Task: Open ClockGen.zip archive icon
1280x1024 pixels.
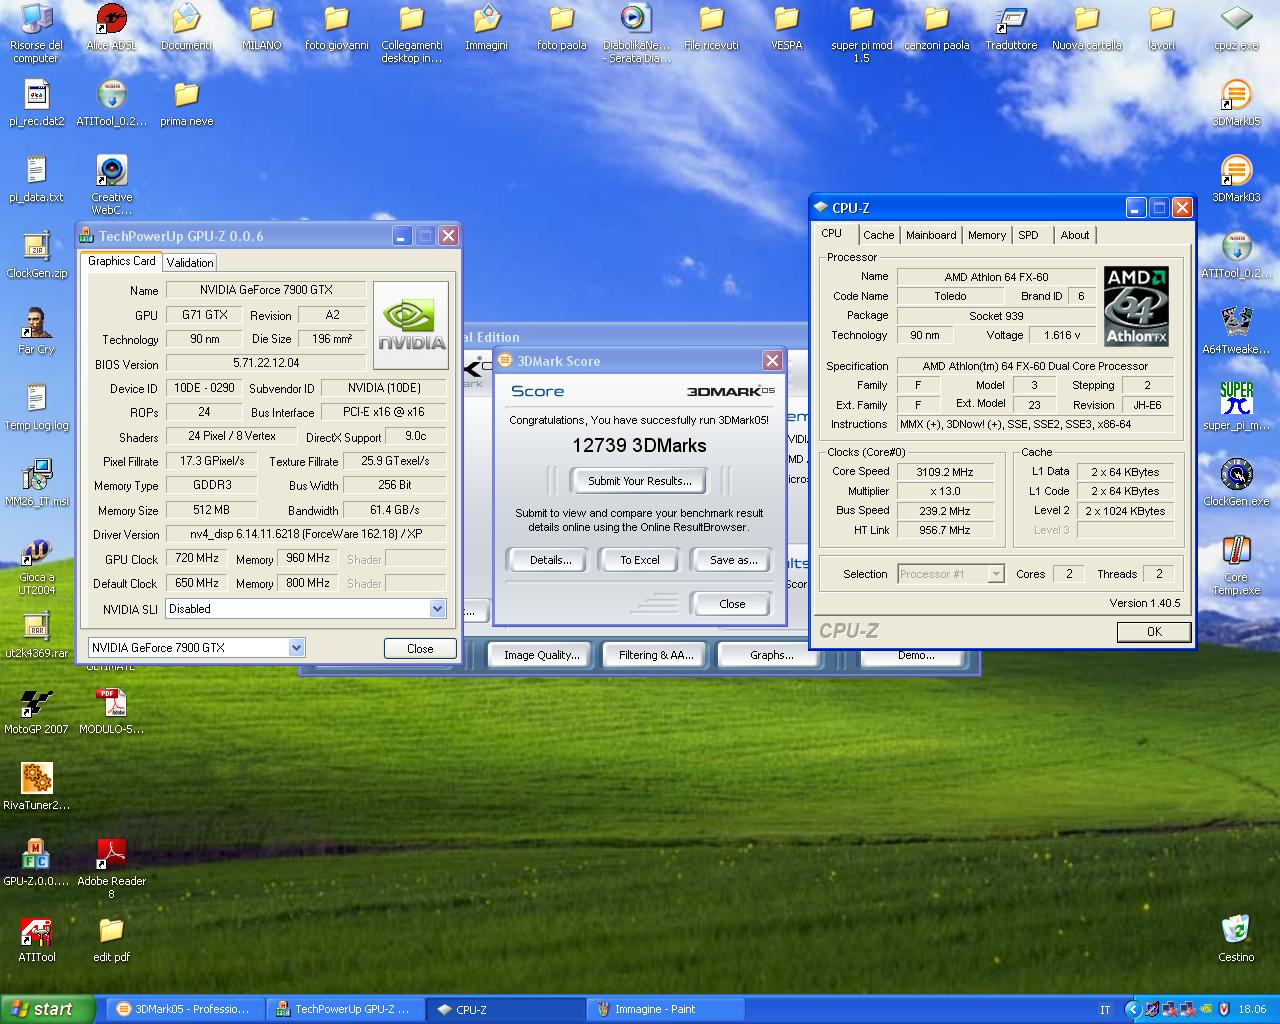Action: click(36, 256)
